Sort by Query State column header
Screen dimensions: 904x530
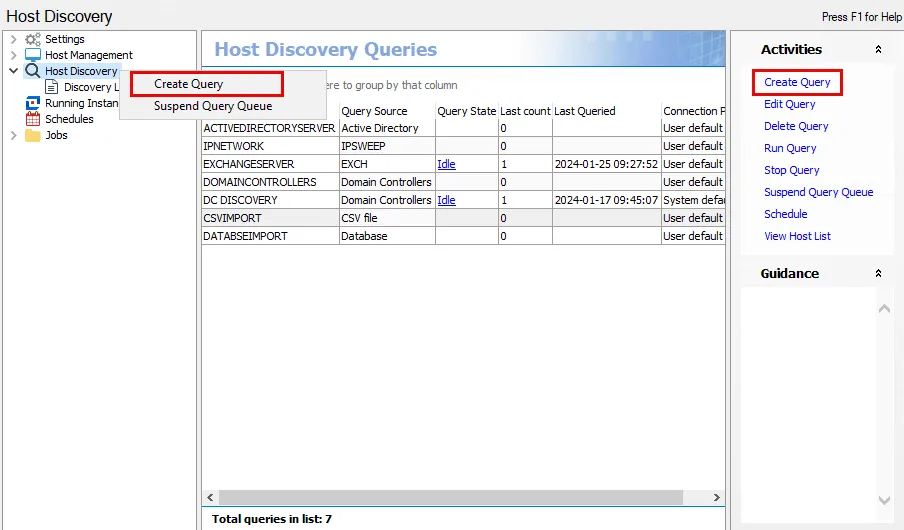(x=466, y=111)
